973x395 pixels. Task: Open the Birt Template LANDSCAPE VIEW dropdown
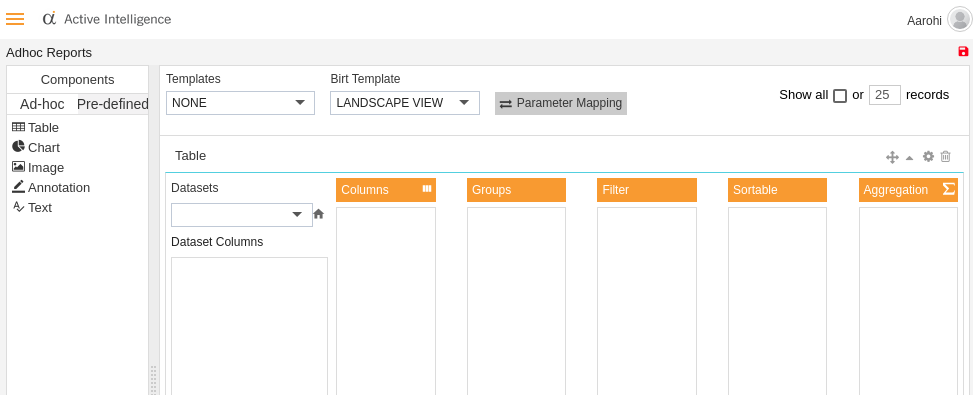[405, 103]
